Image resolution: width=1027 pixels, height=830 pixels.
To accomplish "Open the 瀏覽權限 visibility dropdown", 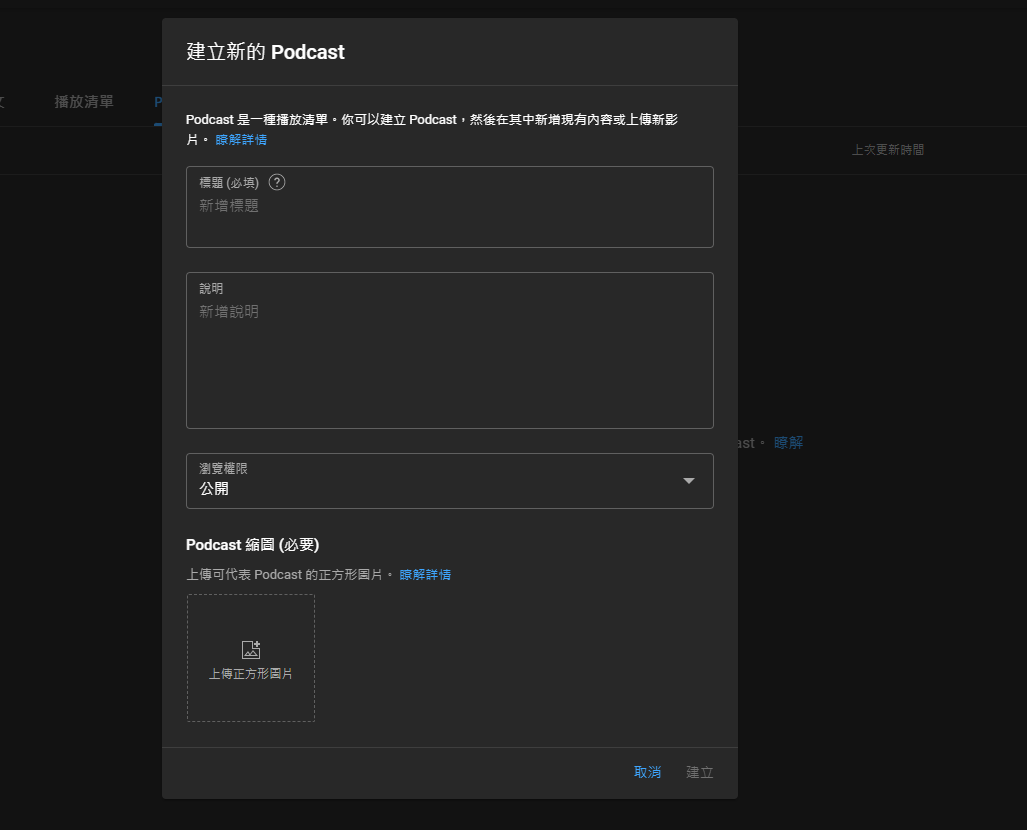I will point(449,481).
